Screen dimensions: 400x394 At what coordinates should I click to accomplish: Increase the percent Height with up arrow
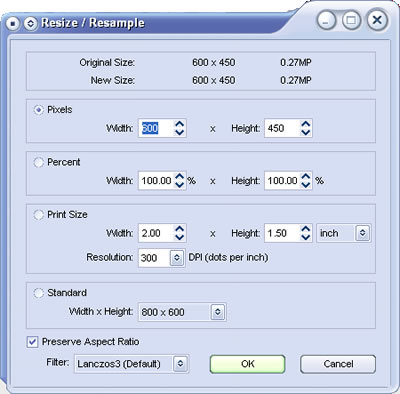click(306, 176)
